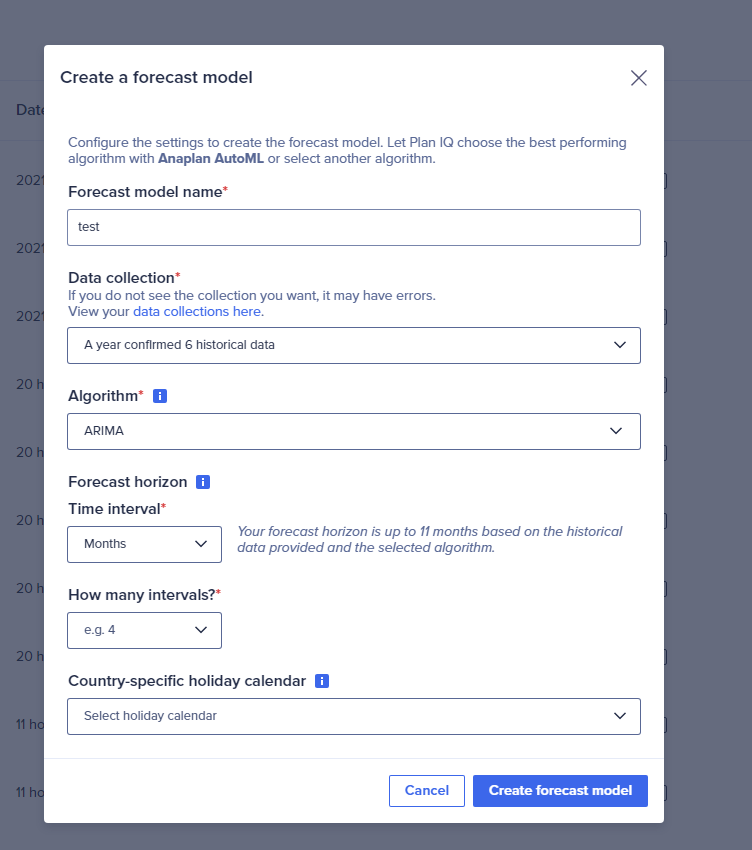
Task: Open the Select holiday calendar dropdown
Action: point(354,716)
